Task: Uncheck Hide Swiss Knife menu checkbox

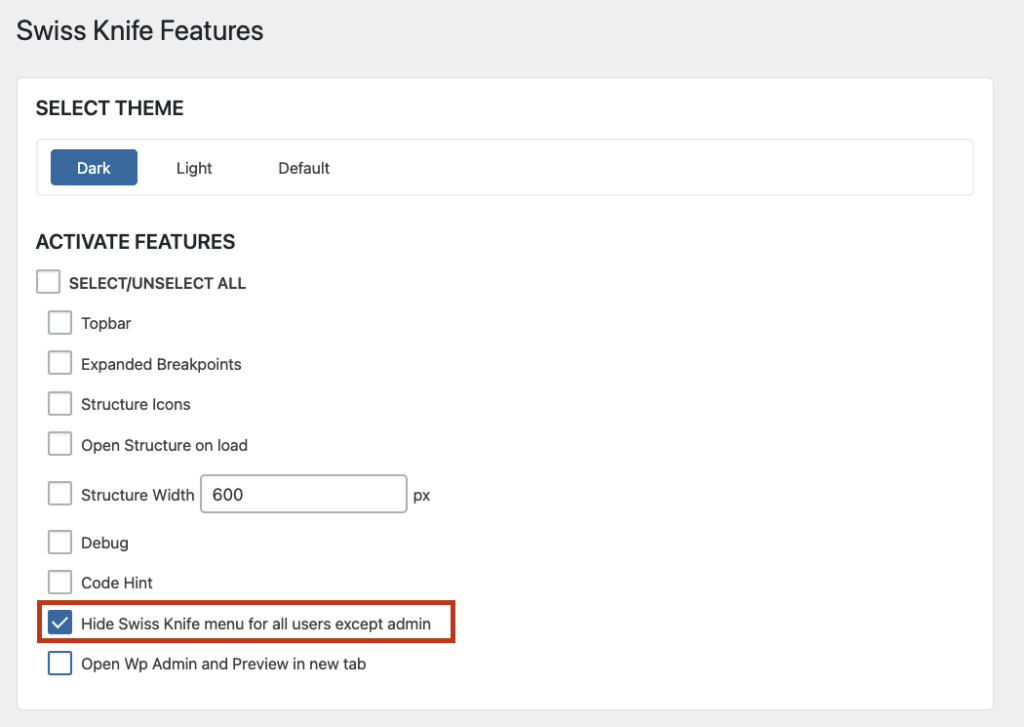Action: point(60,622)
